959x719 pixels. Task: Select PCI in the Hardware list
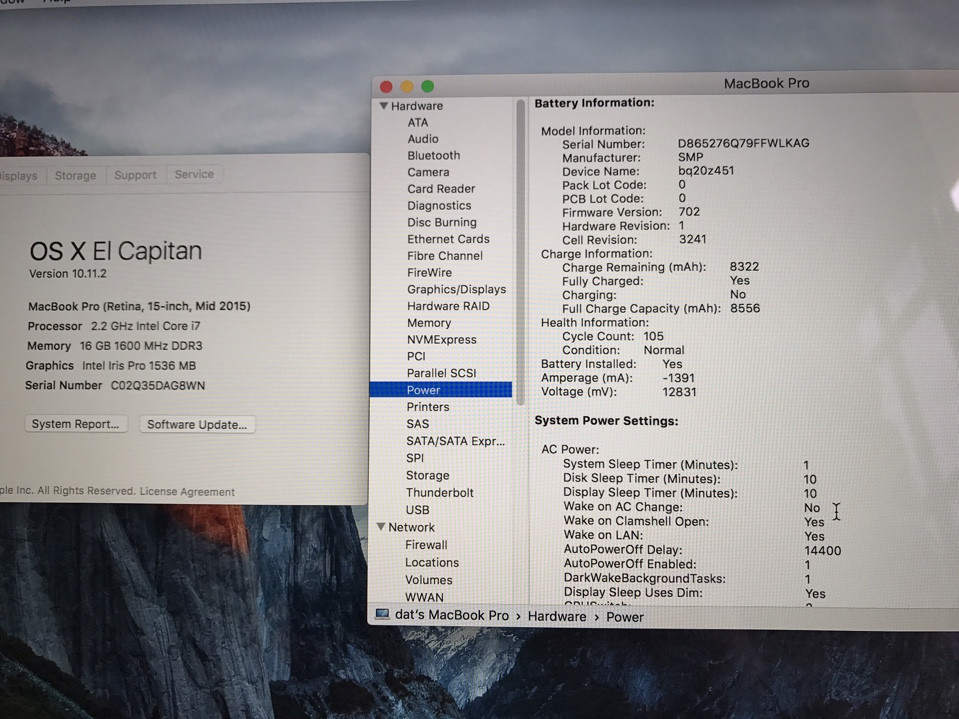pos(416,356)
